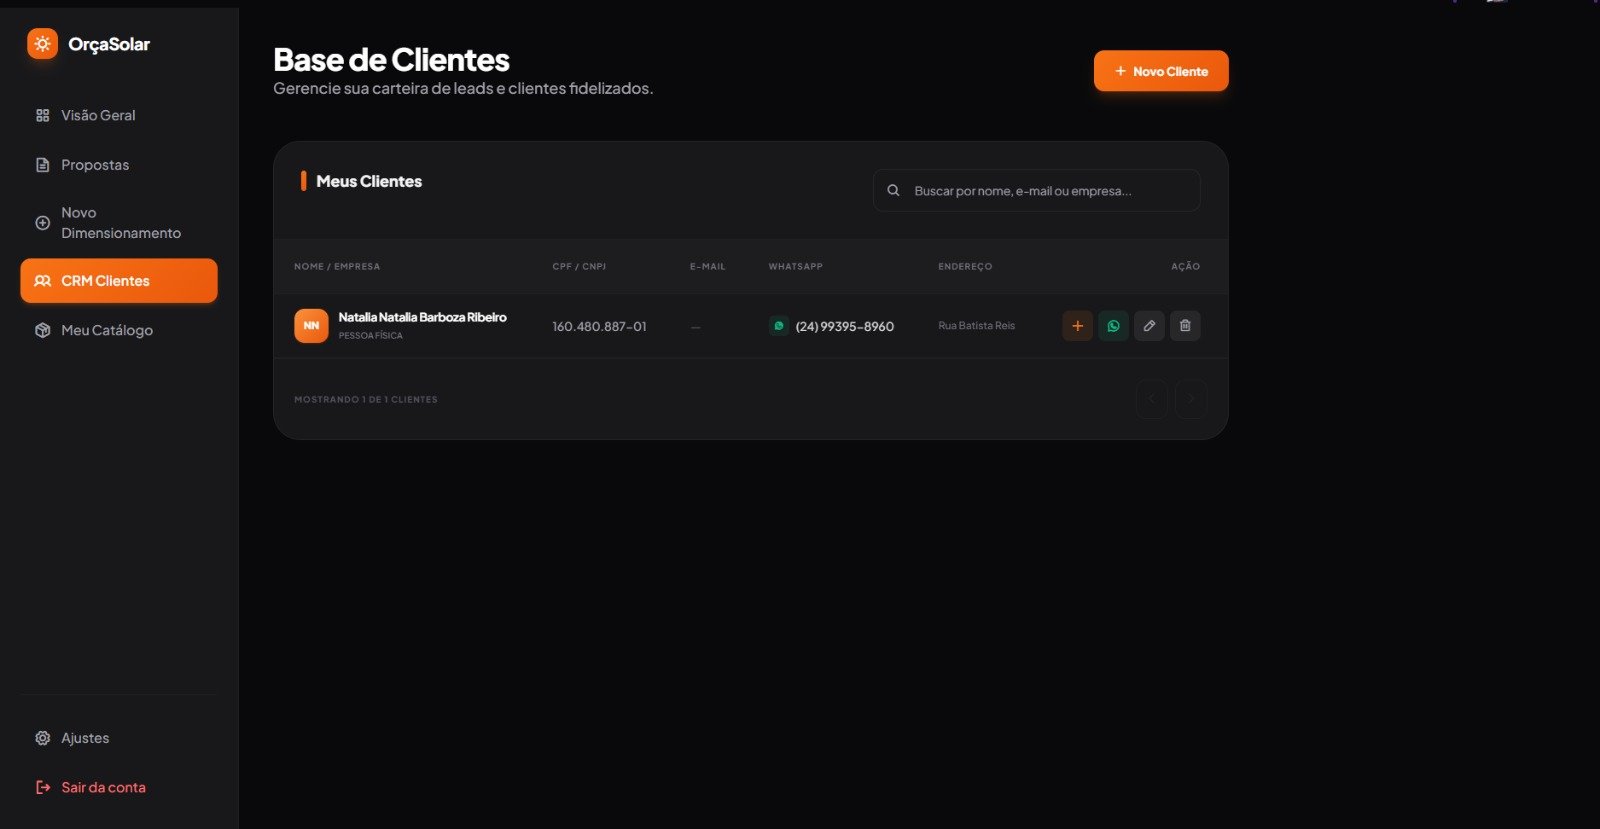Click the CPF value 160.480.887-01
1600x829 pixels.
tap(599, 327)
